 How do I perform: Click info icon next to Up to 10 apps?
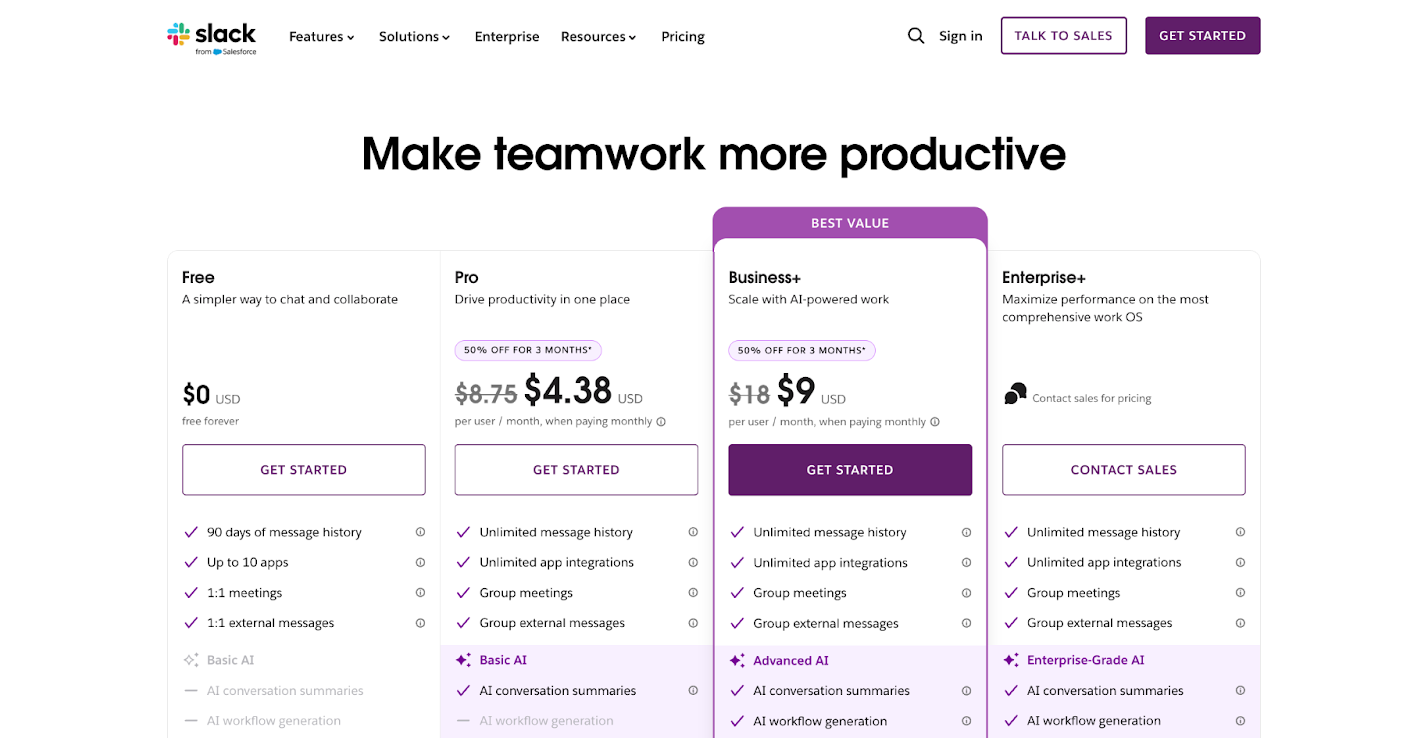click(420, 562)
